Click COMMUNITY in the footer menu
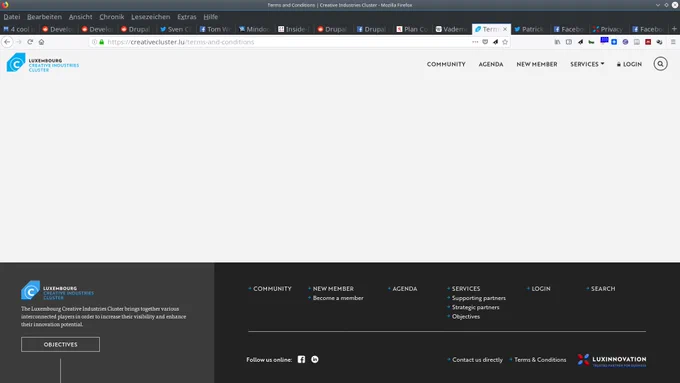Image resolution: width=680 pixels, height=383 pixels. pos(272,289)
